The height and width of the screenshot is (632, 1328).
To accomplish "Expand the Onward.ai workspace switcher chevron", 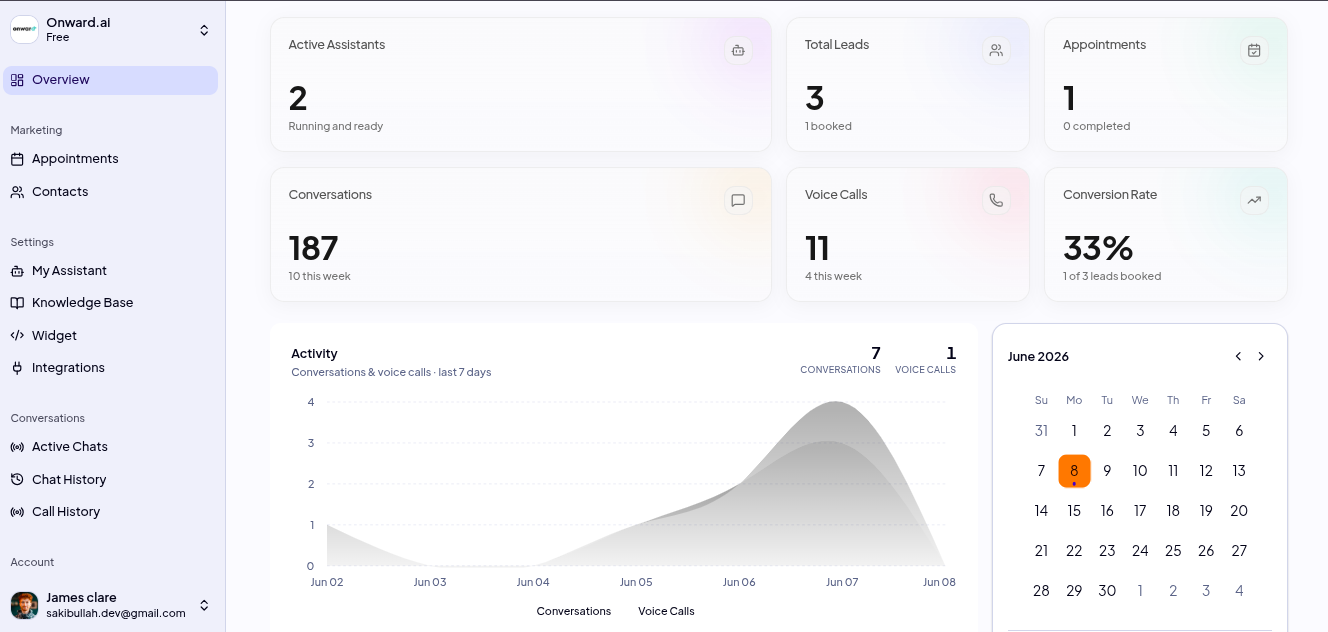I will (204, 30).
